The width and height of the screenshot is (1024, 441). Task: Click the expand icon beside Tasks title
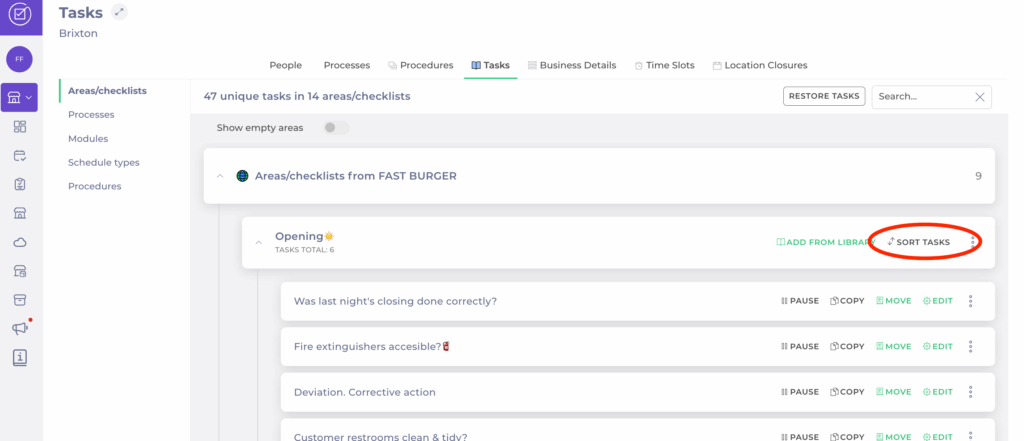(x=120, y=12)
